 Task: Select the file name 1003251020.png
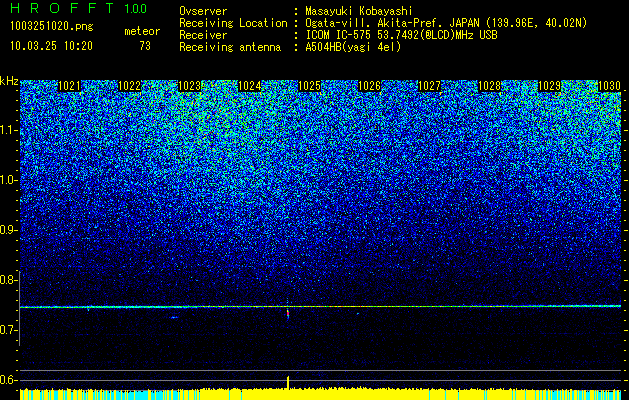click(x=52, y=27)
